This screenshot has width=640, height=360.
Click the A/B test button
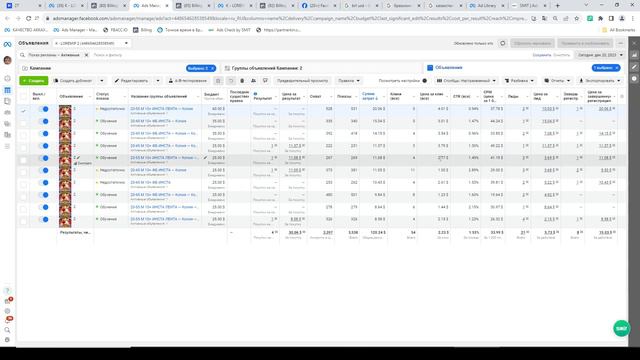(x=188, y=81)
